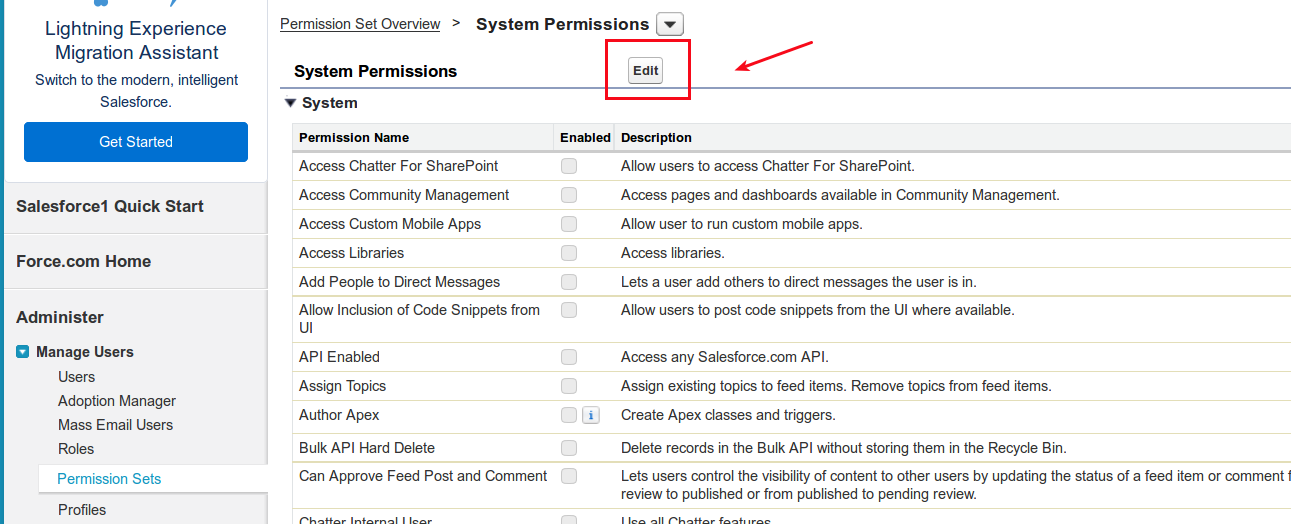
Task: Click 'Assign Topics' permission name
Action: click(x=342, y=386)
